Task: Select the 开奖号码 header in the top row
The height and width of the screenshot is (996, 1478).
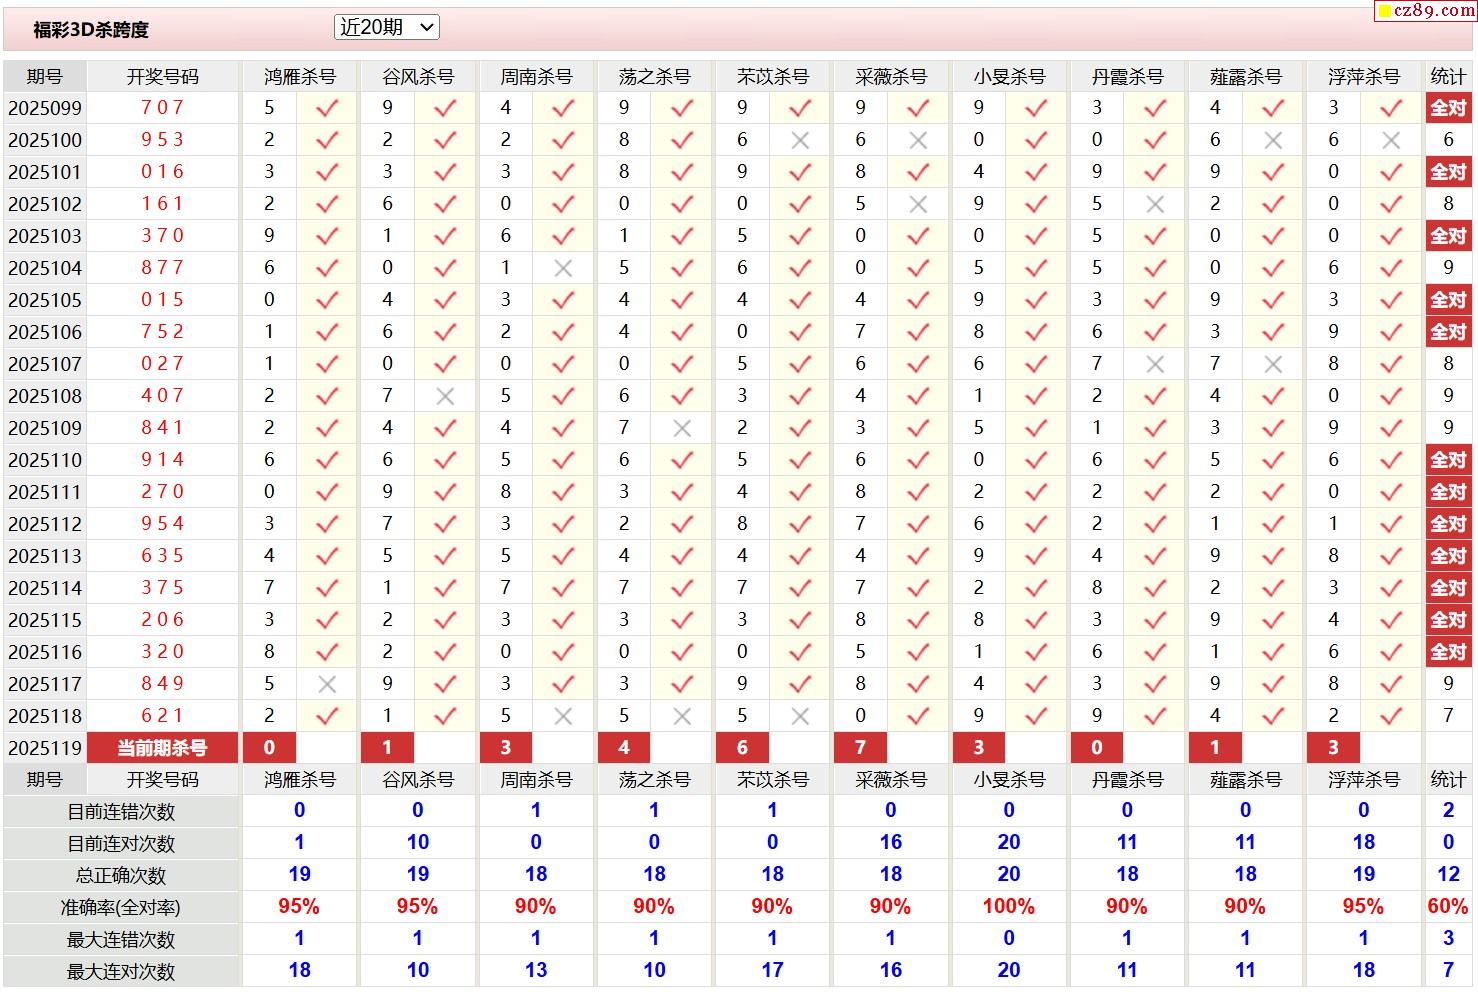Action: tap(163, 77)
